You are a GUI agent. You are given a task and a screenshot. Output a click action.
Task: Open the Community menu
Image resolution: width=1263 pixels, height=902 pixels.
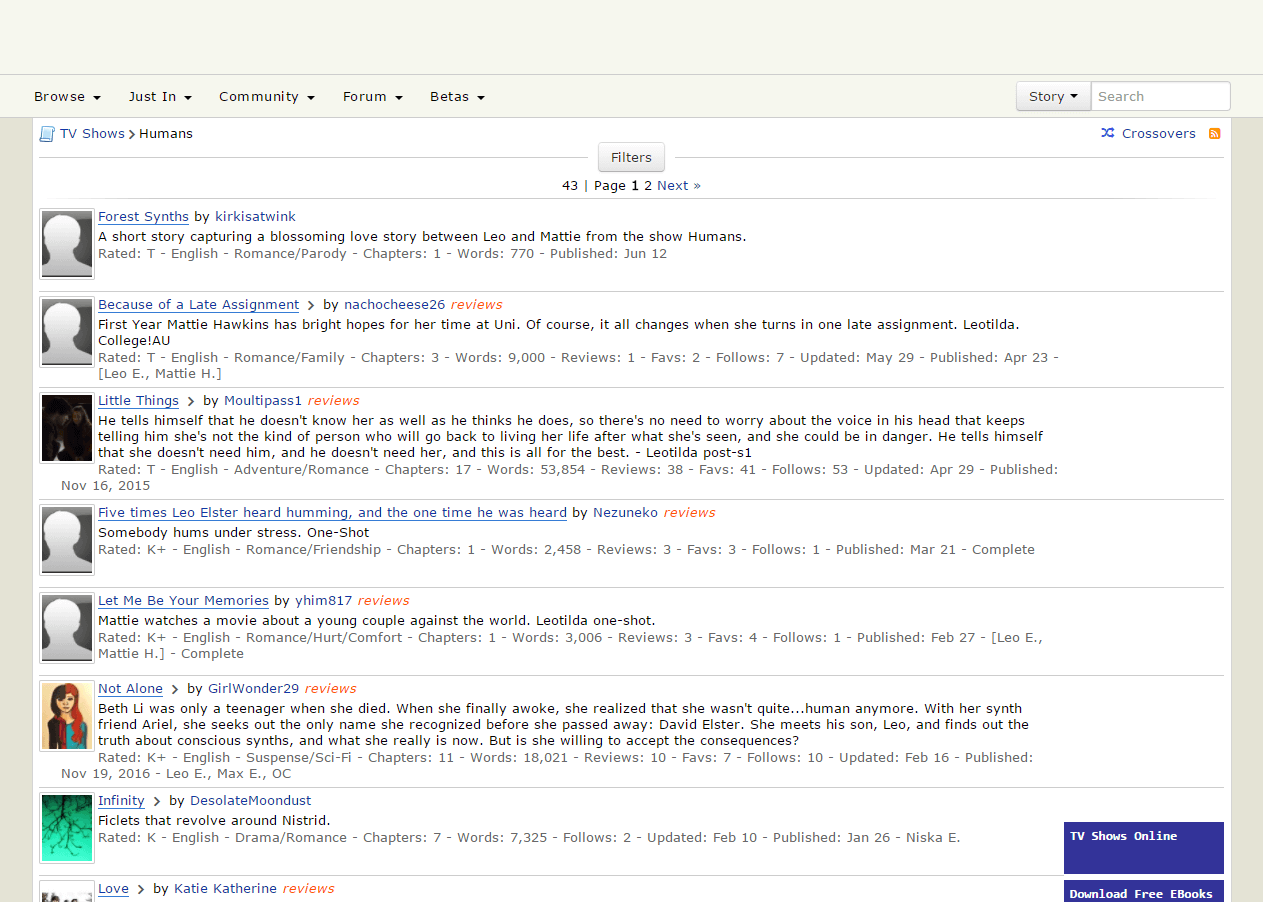pos(266,97)
